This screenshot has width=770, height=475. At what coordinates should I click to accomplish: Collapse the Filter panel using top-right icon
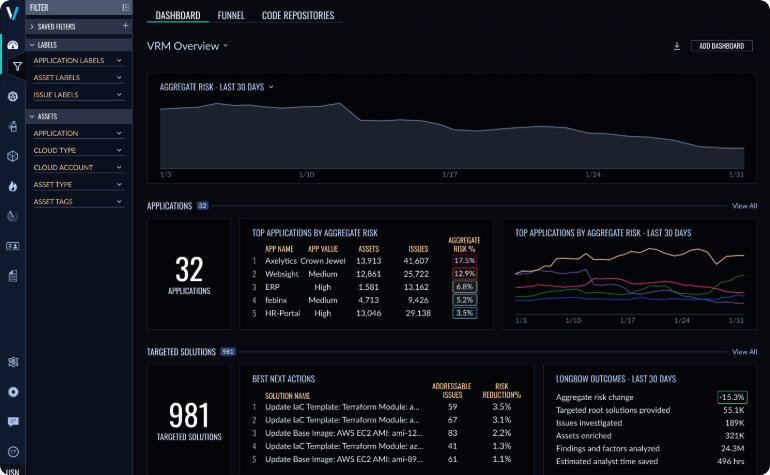(124, 7)
